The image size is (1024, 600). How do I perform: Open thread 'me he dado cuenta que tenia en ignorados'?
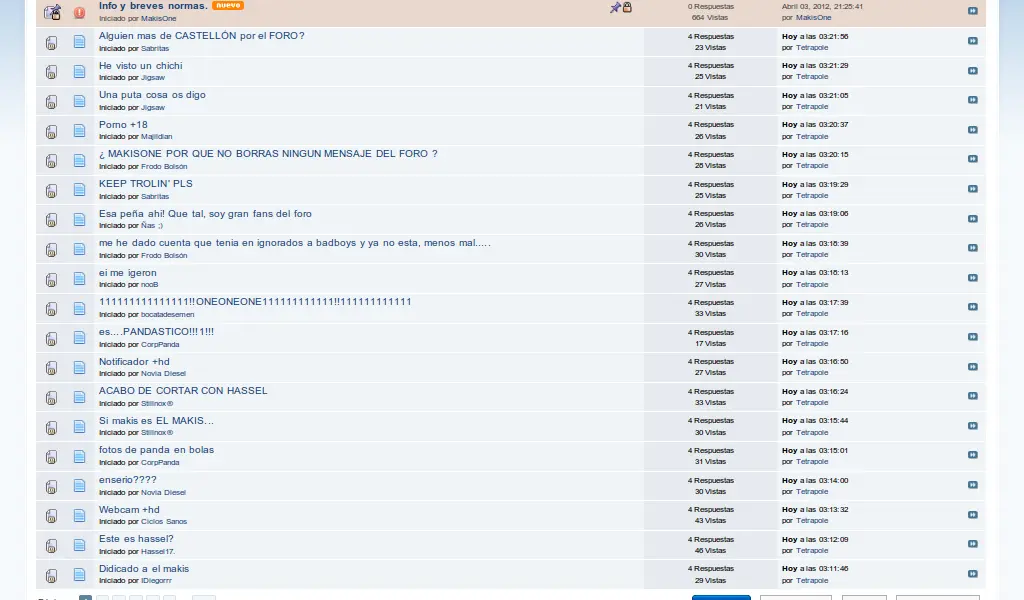pyautogui.click(x=295, y=243)
